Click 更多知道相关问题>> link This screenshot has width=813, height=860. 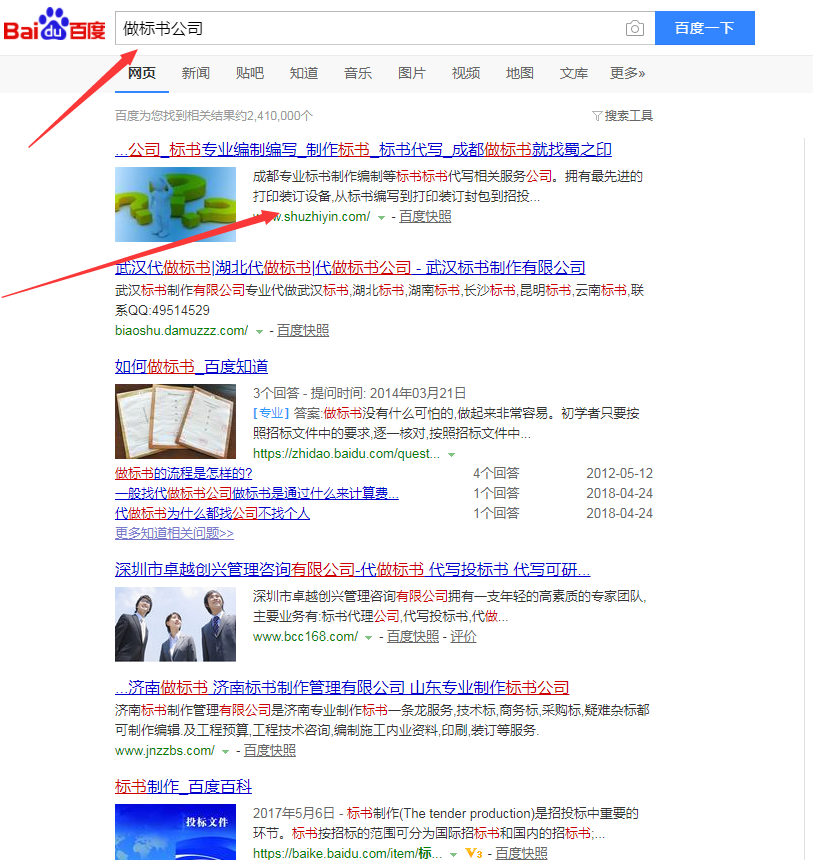tap(174, 533)
